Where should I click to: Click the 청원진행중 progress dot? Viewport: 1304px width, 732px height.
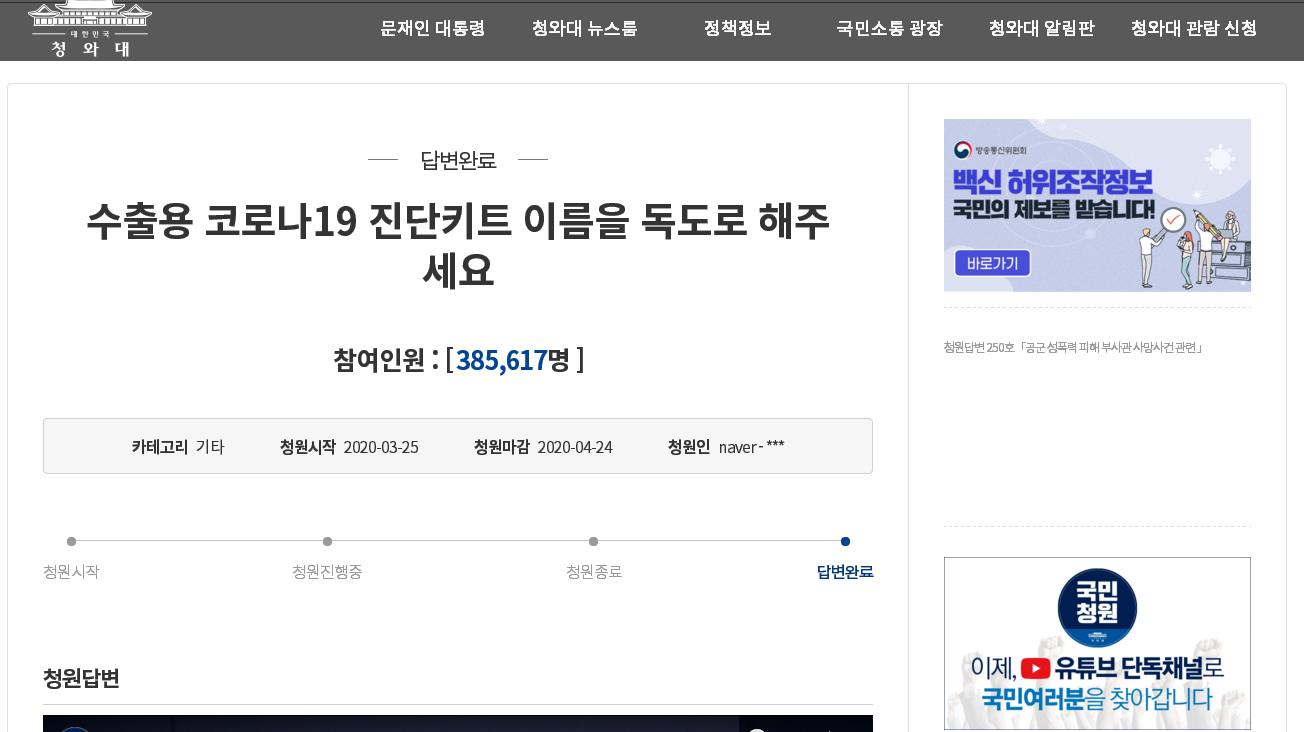[x=327, y=542]
